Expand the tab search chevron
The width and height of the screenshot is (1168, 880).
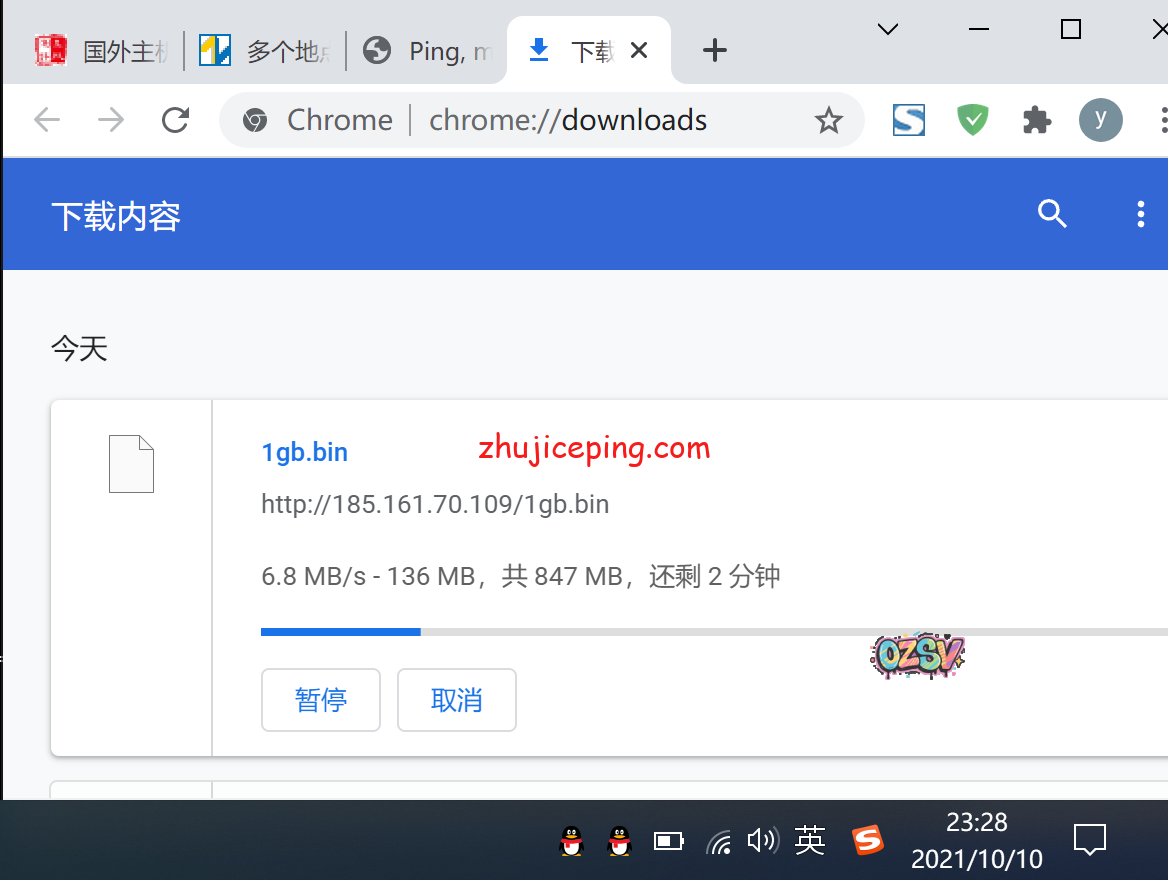[887, 29]
